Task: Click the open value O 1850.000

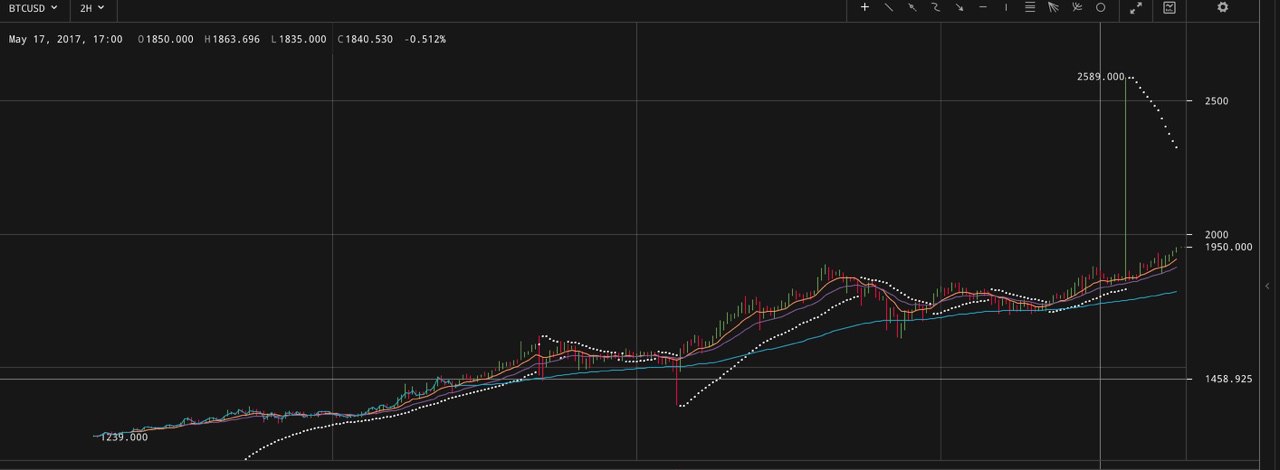Action: click(x=166, y=39)
